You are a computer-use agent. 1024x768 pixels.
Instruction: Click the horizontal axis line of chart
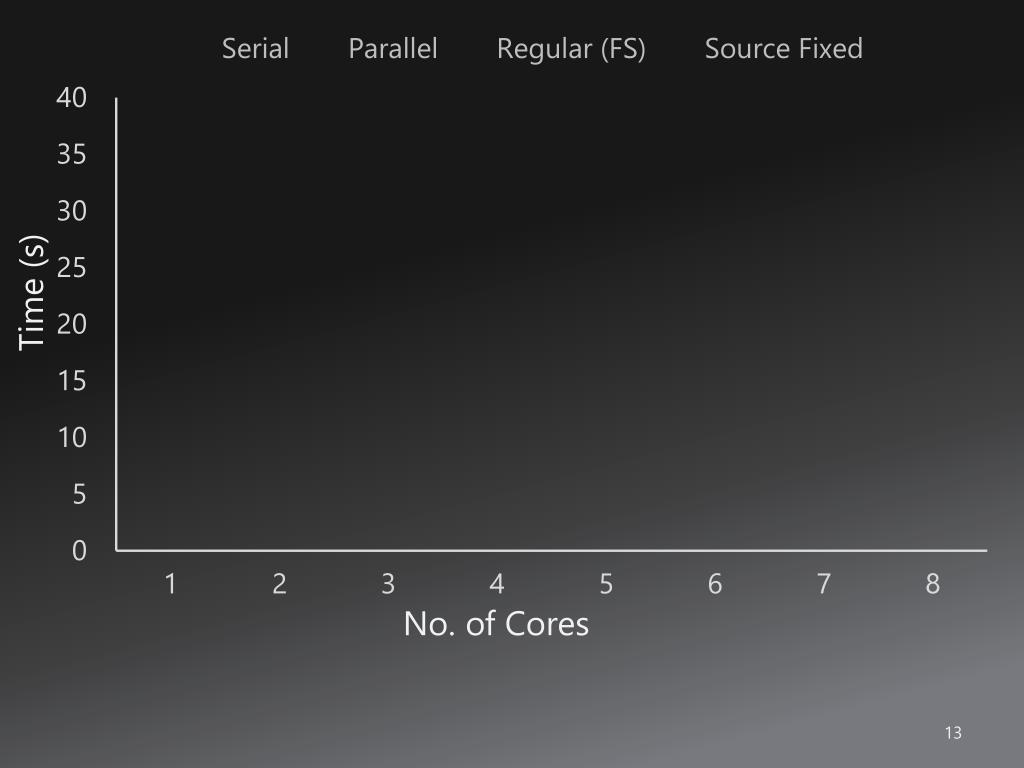[x=551, y=551]
